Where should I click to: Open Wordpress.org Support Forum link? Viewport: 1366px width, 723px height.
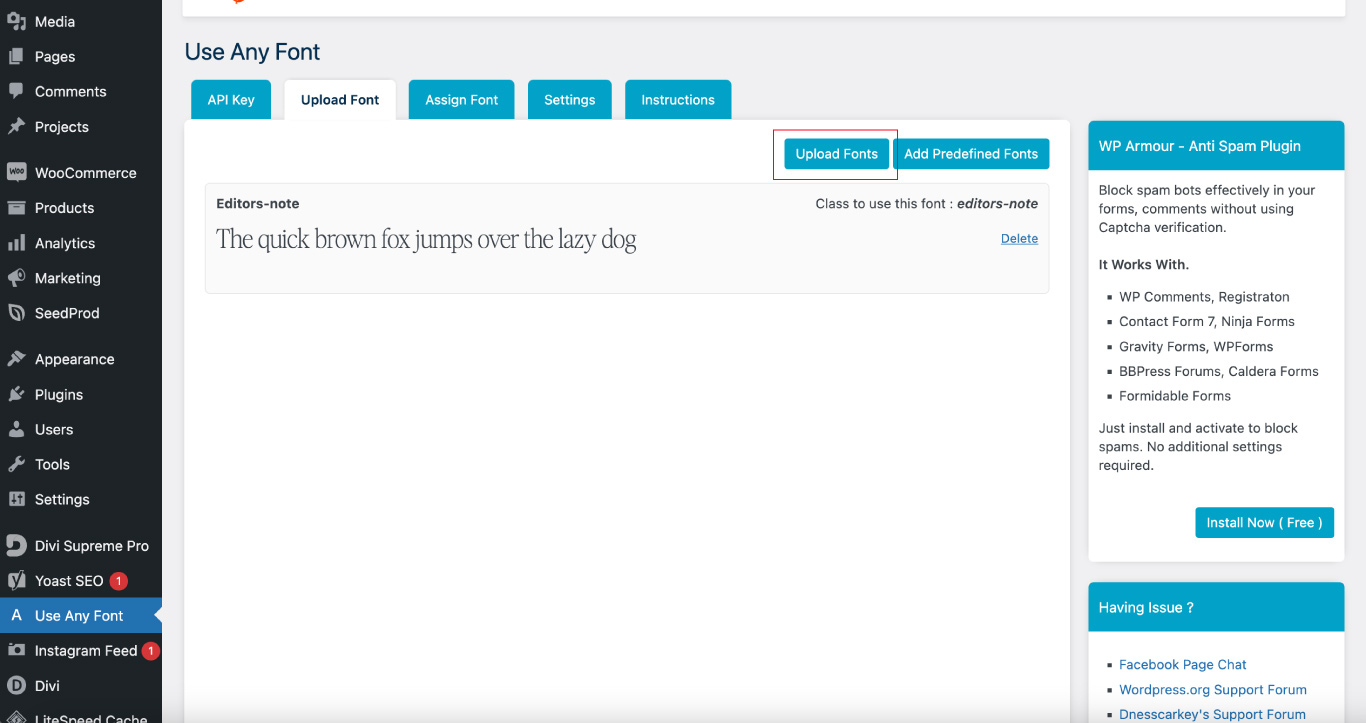1213,689
